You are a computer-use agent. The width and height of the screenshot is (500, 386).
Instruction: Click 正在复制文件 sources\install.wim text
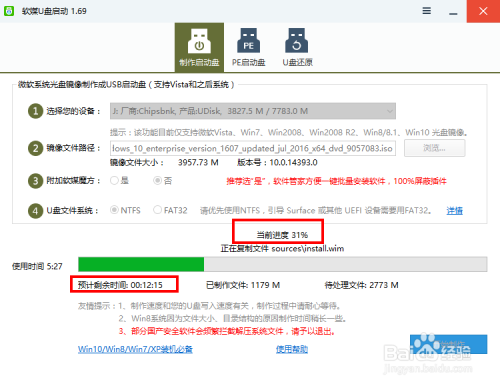coord(282,249)
